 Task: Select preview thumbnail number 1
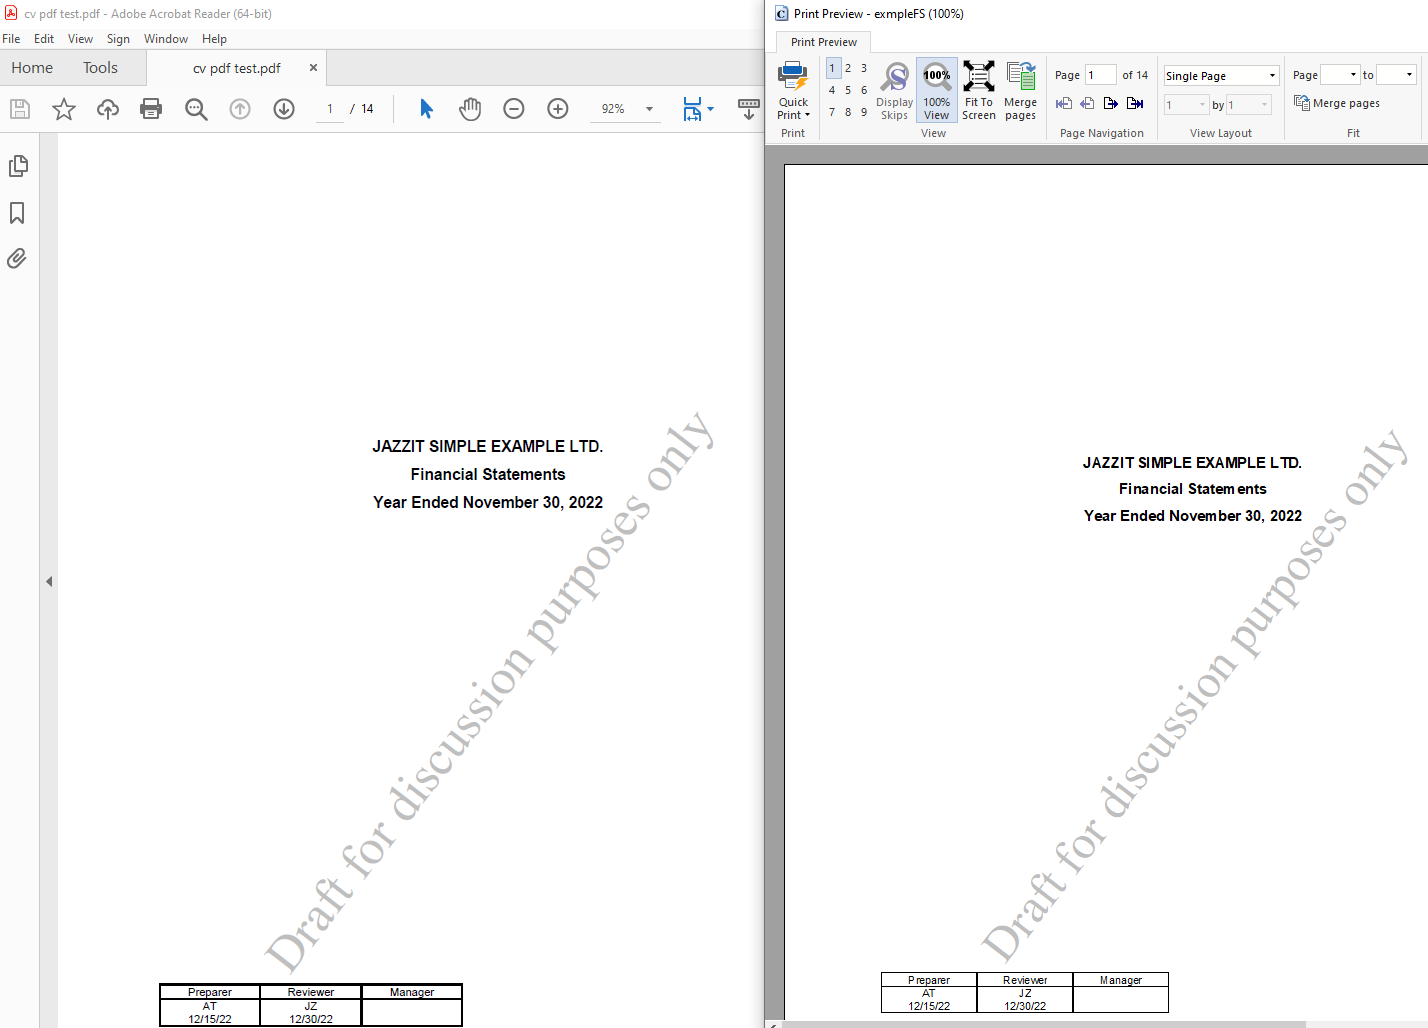pyautogui.click(x=831, y=67)
